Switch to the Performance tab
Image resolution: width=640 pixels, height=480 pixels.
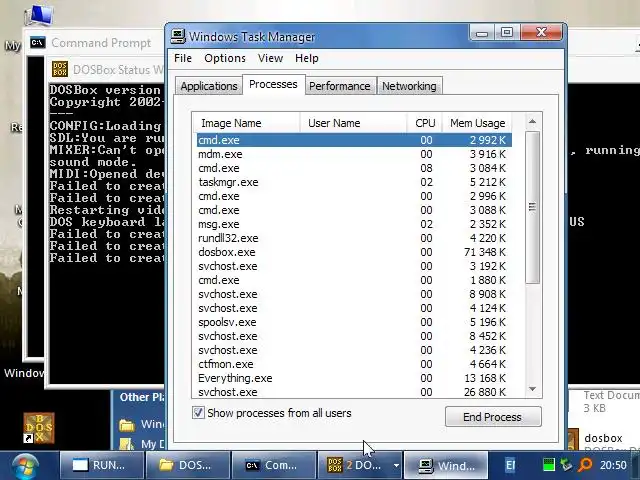(x=340, y=86)
